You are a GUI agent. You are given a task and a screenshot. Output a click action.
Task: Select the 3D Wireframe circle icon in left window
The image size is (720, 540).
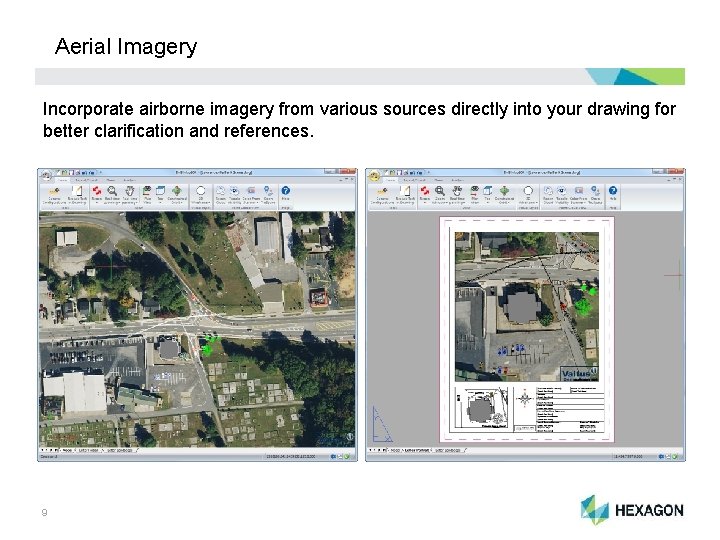(x=201, y=191)
